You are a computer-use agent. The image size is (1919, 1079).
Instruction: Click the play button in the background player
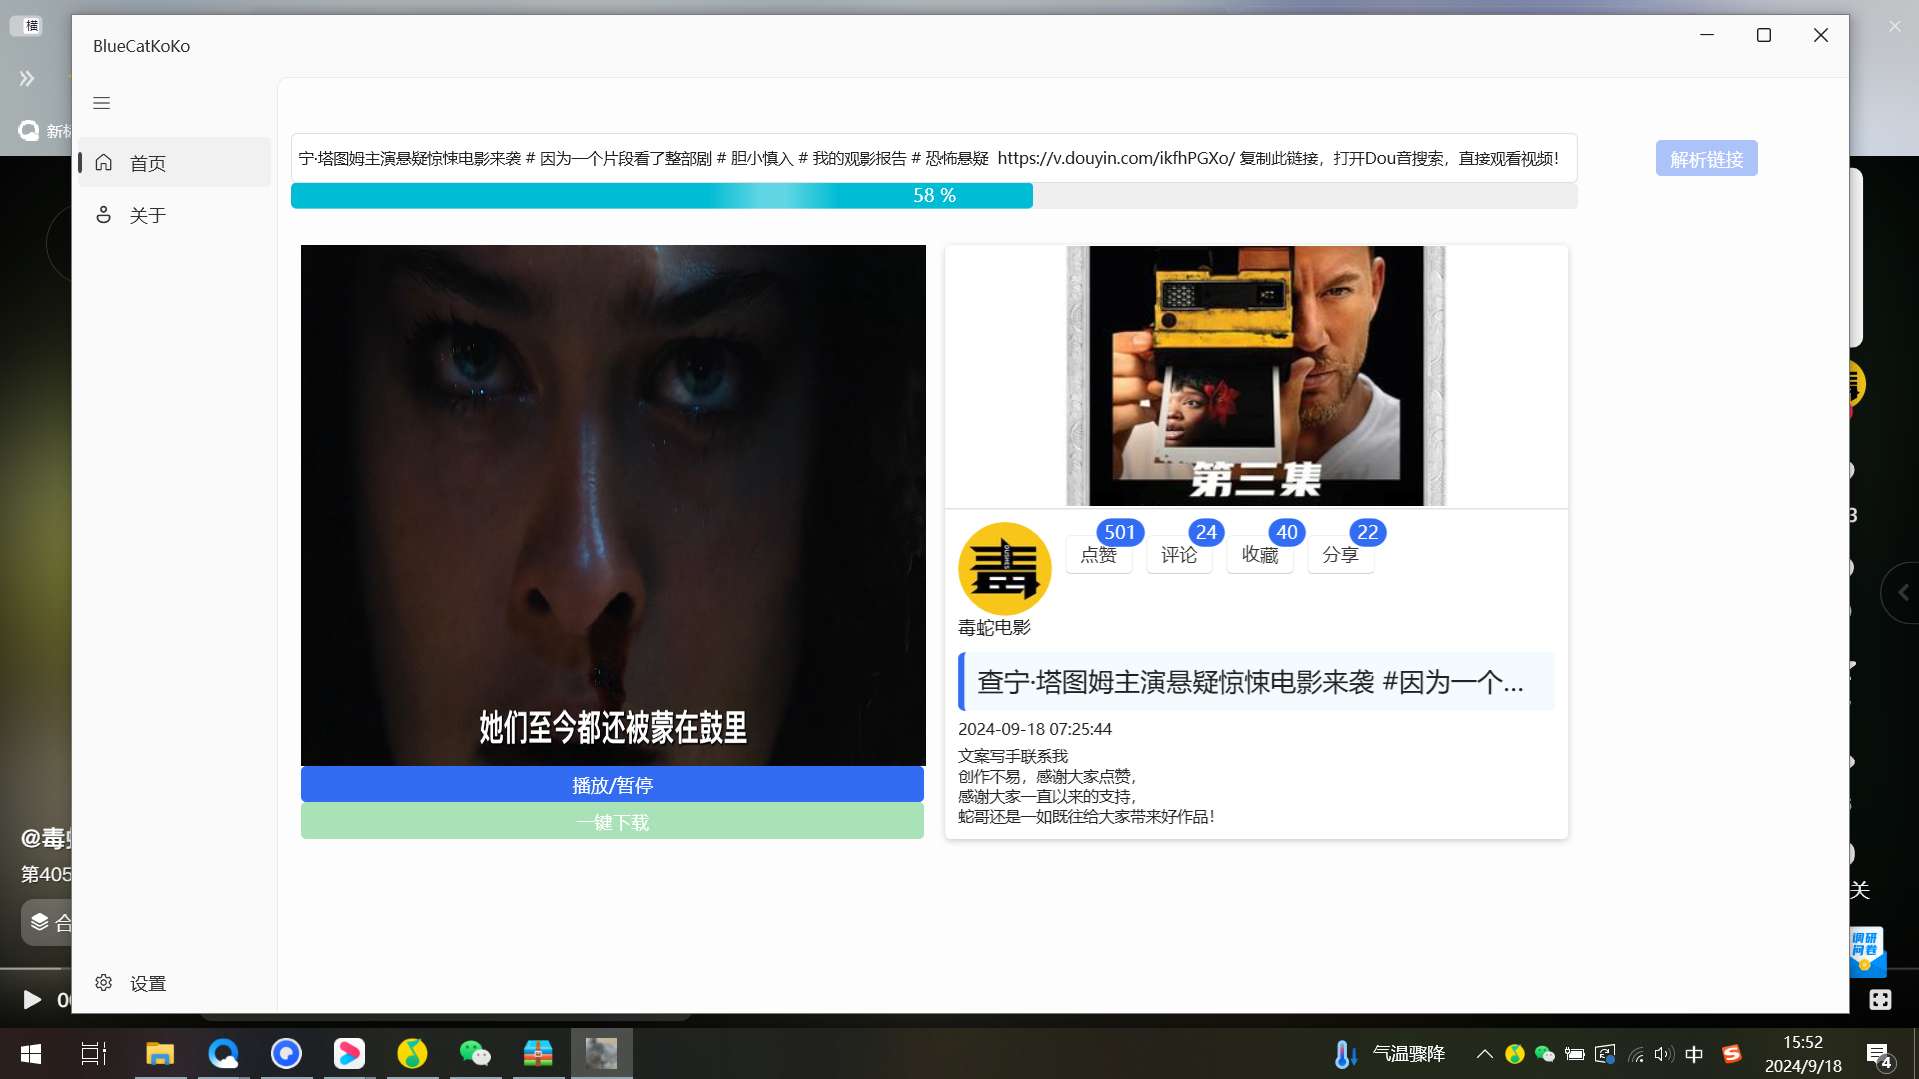(x=32, y=999)
